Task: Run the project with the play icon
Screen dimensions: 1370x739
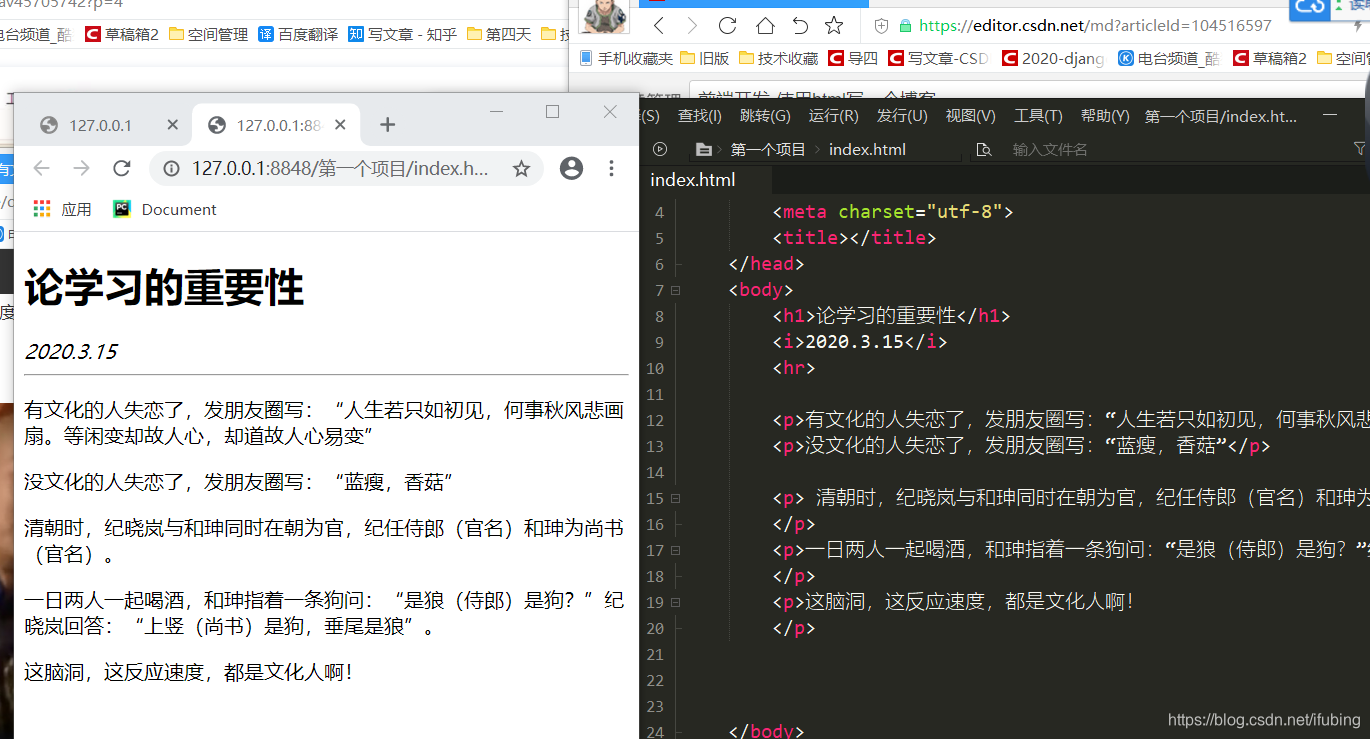Action: [x=661, y=149]
